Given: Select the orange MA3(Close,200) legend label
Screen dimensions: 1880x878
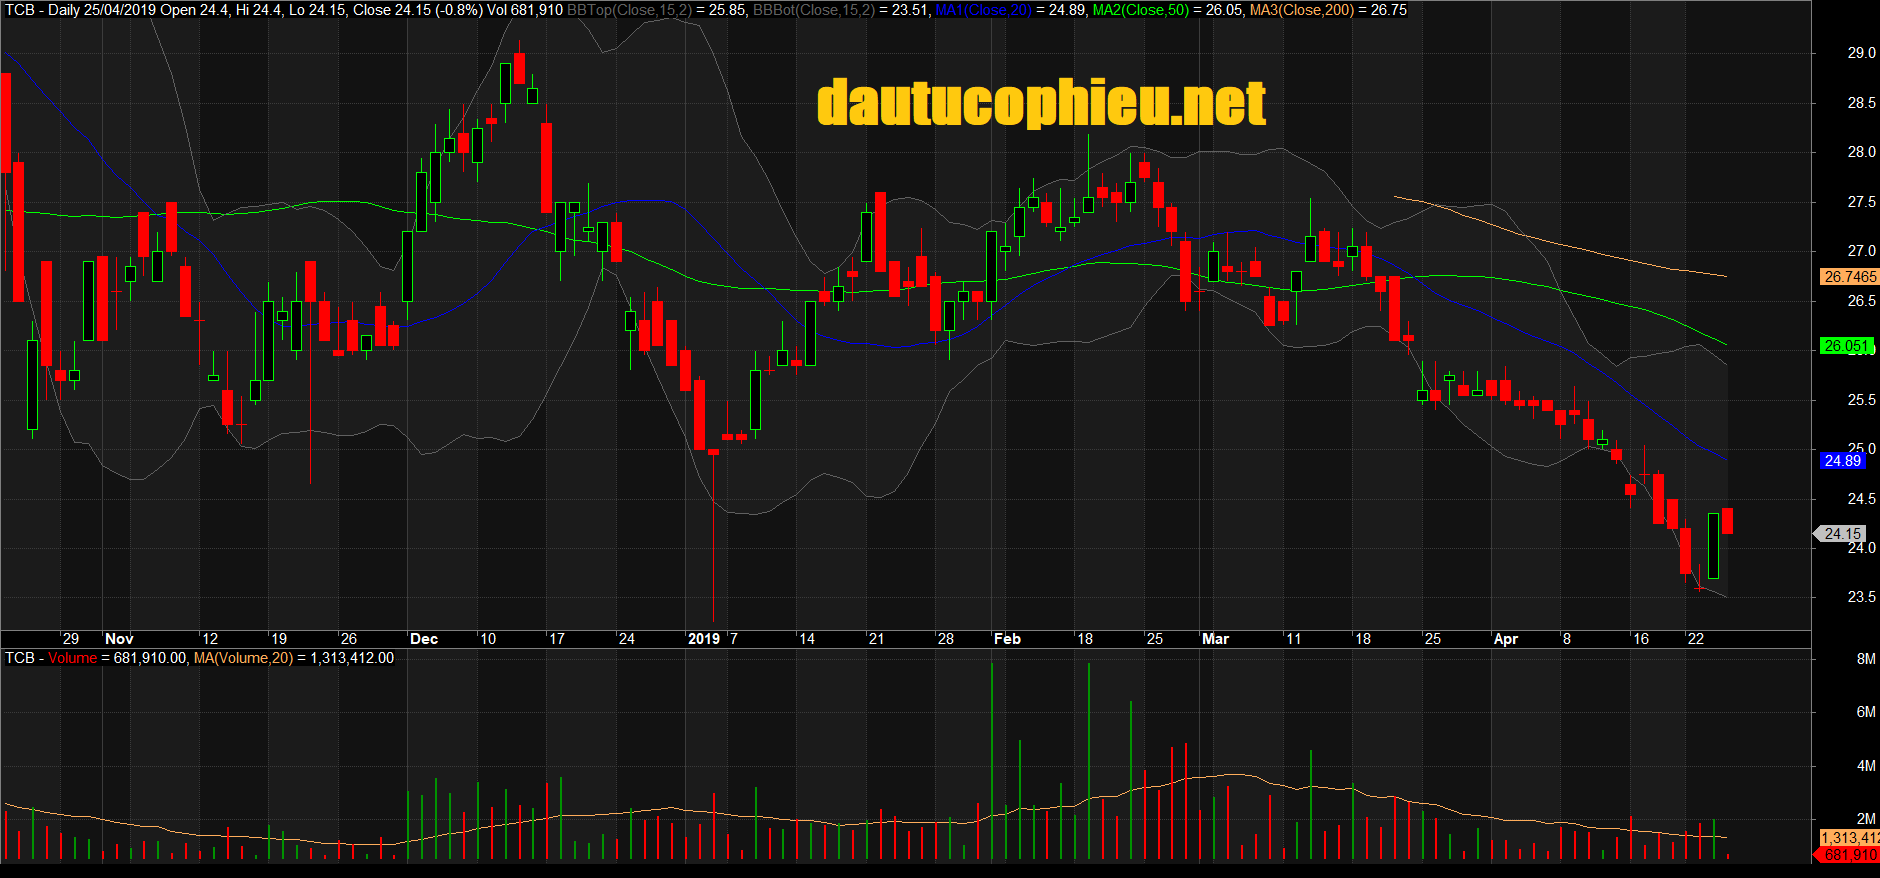Looking at the screenshot, I should coord(1301,10).
